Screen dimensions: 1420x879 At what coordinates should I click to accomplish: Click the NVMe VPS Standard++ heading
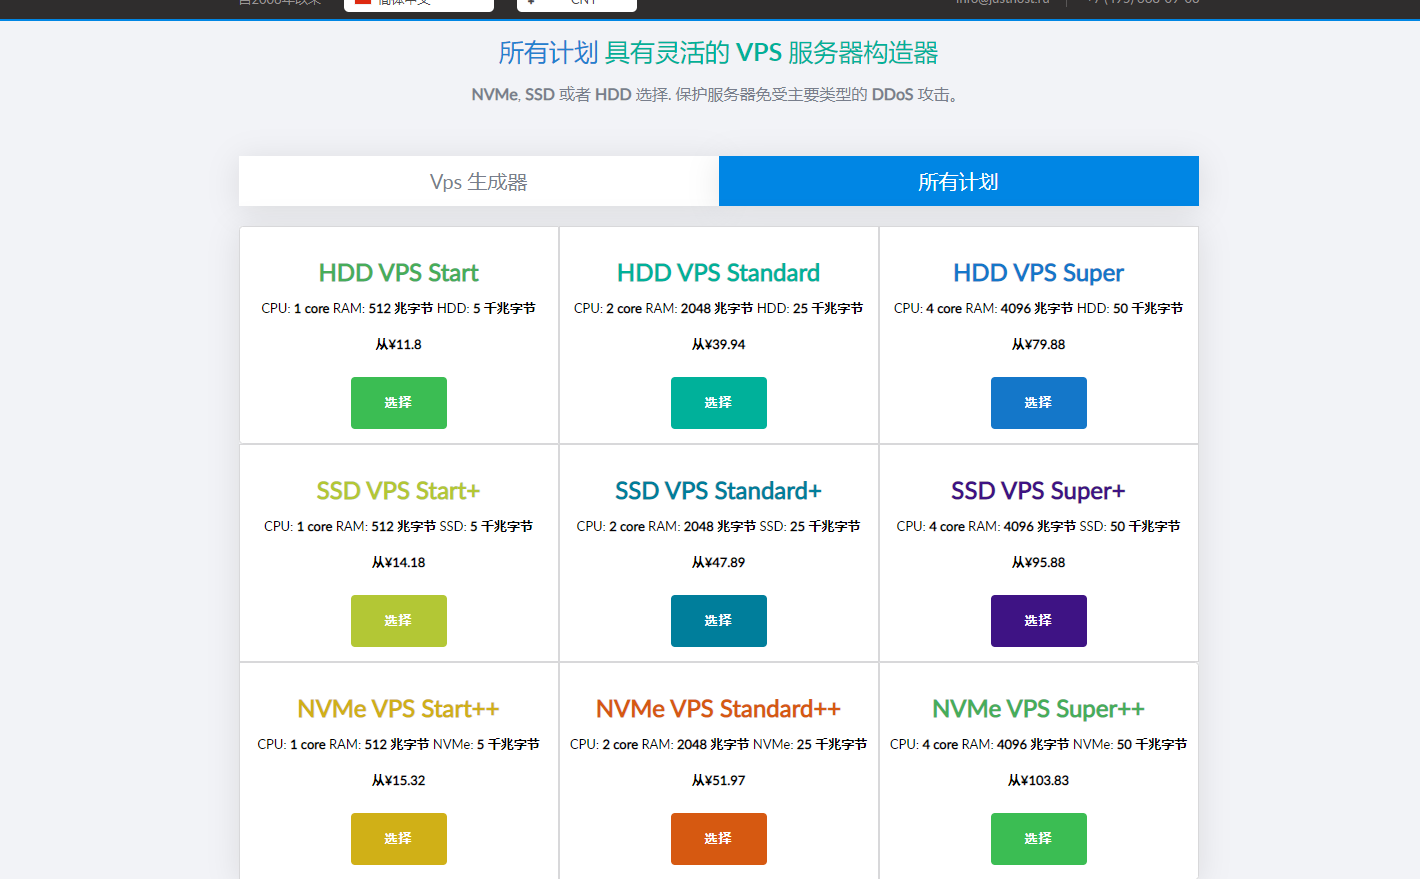pyautogui.click(x=718, y=709)
